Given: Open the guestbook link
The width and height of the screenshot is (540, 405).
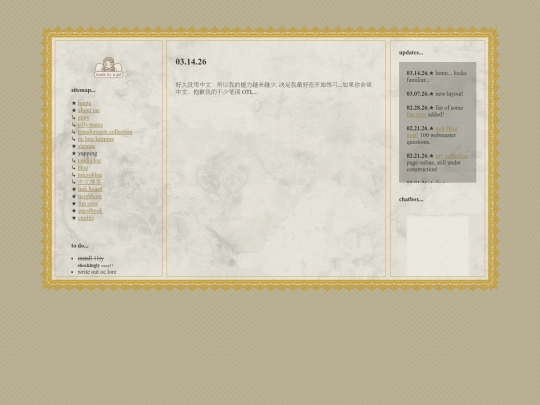Looking at the screenshot, I should 90,211.
